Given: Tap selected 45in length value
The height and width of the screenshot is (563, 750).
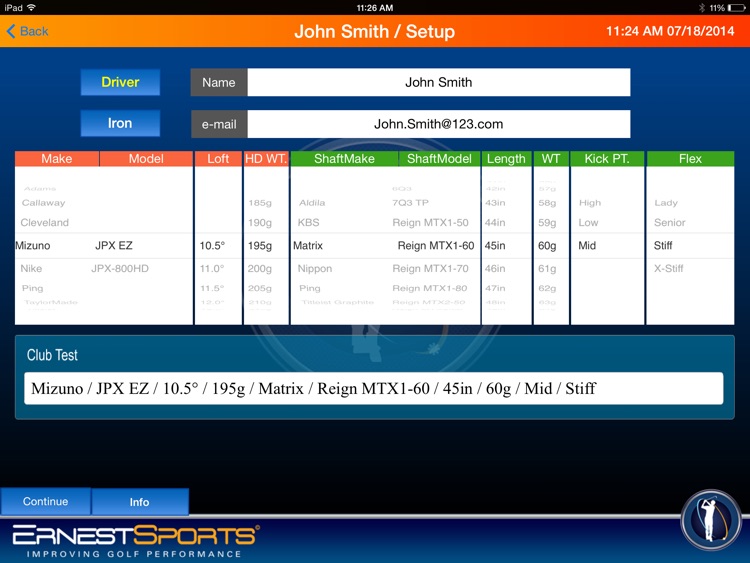Looking at the screenshot, I should click(495, 245).
